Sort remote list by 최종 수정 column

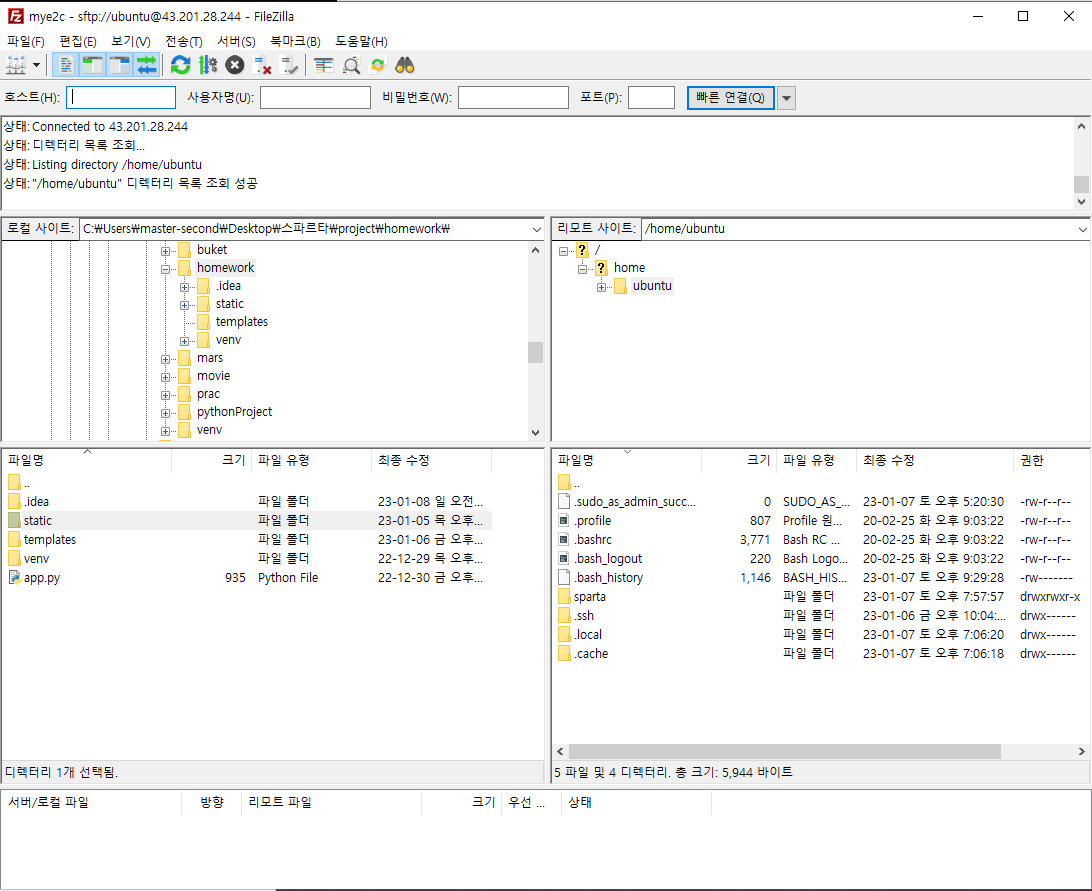tap(934, 460)
